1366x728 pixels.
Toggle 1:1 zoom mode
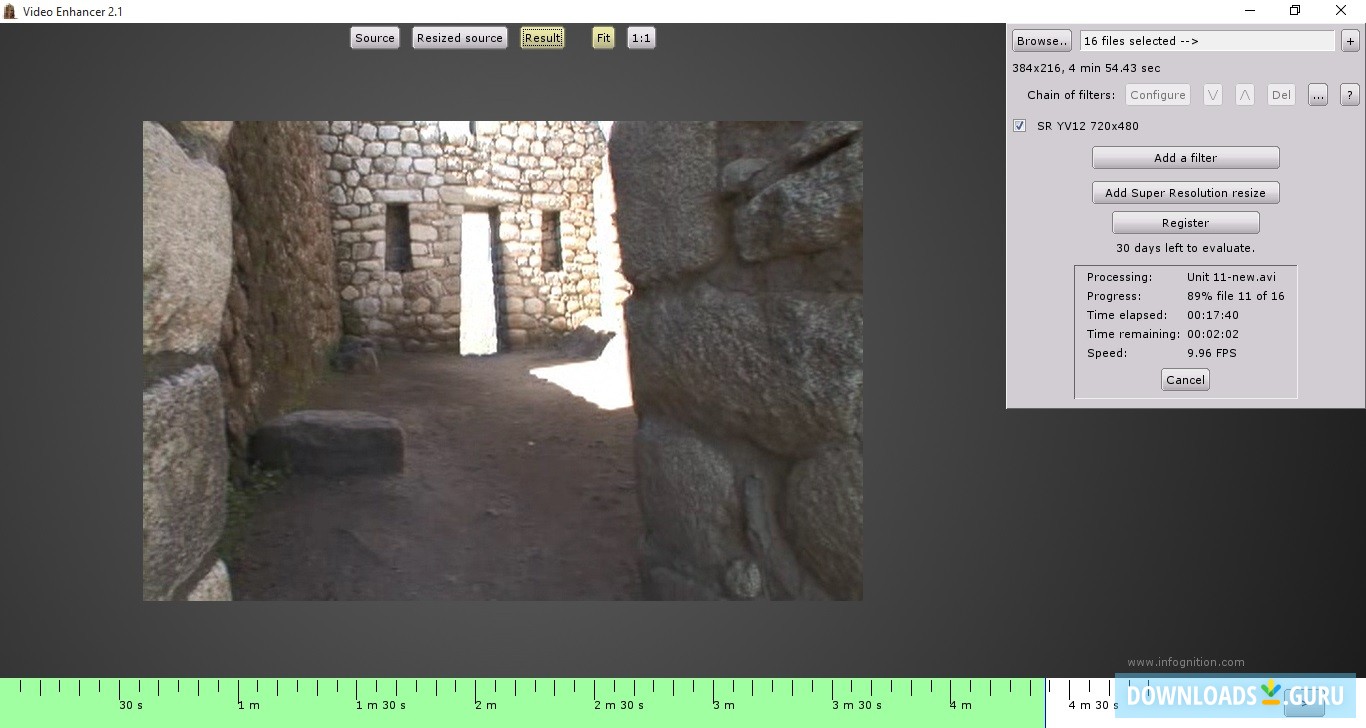pos(641,38)
